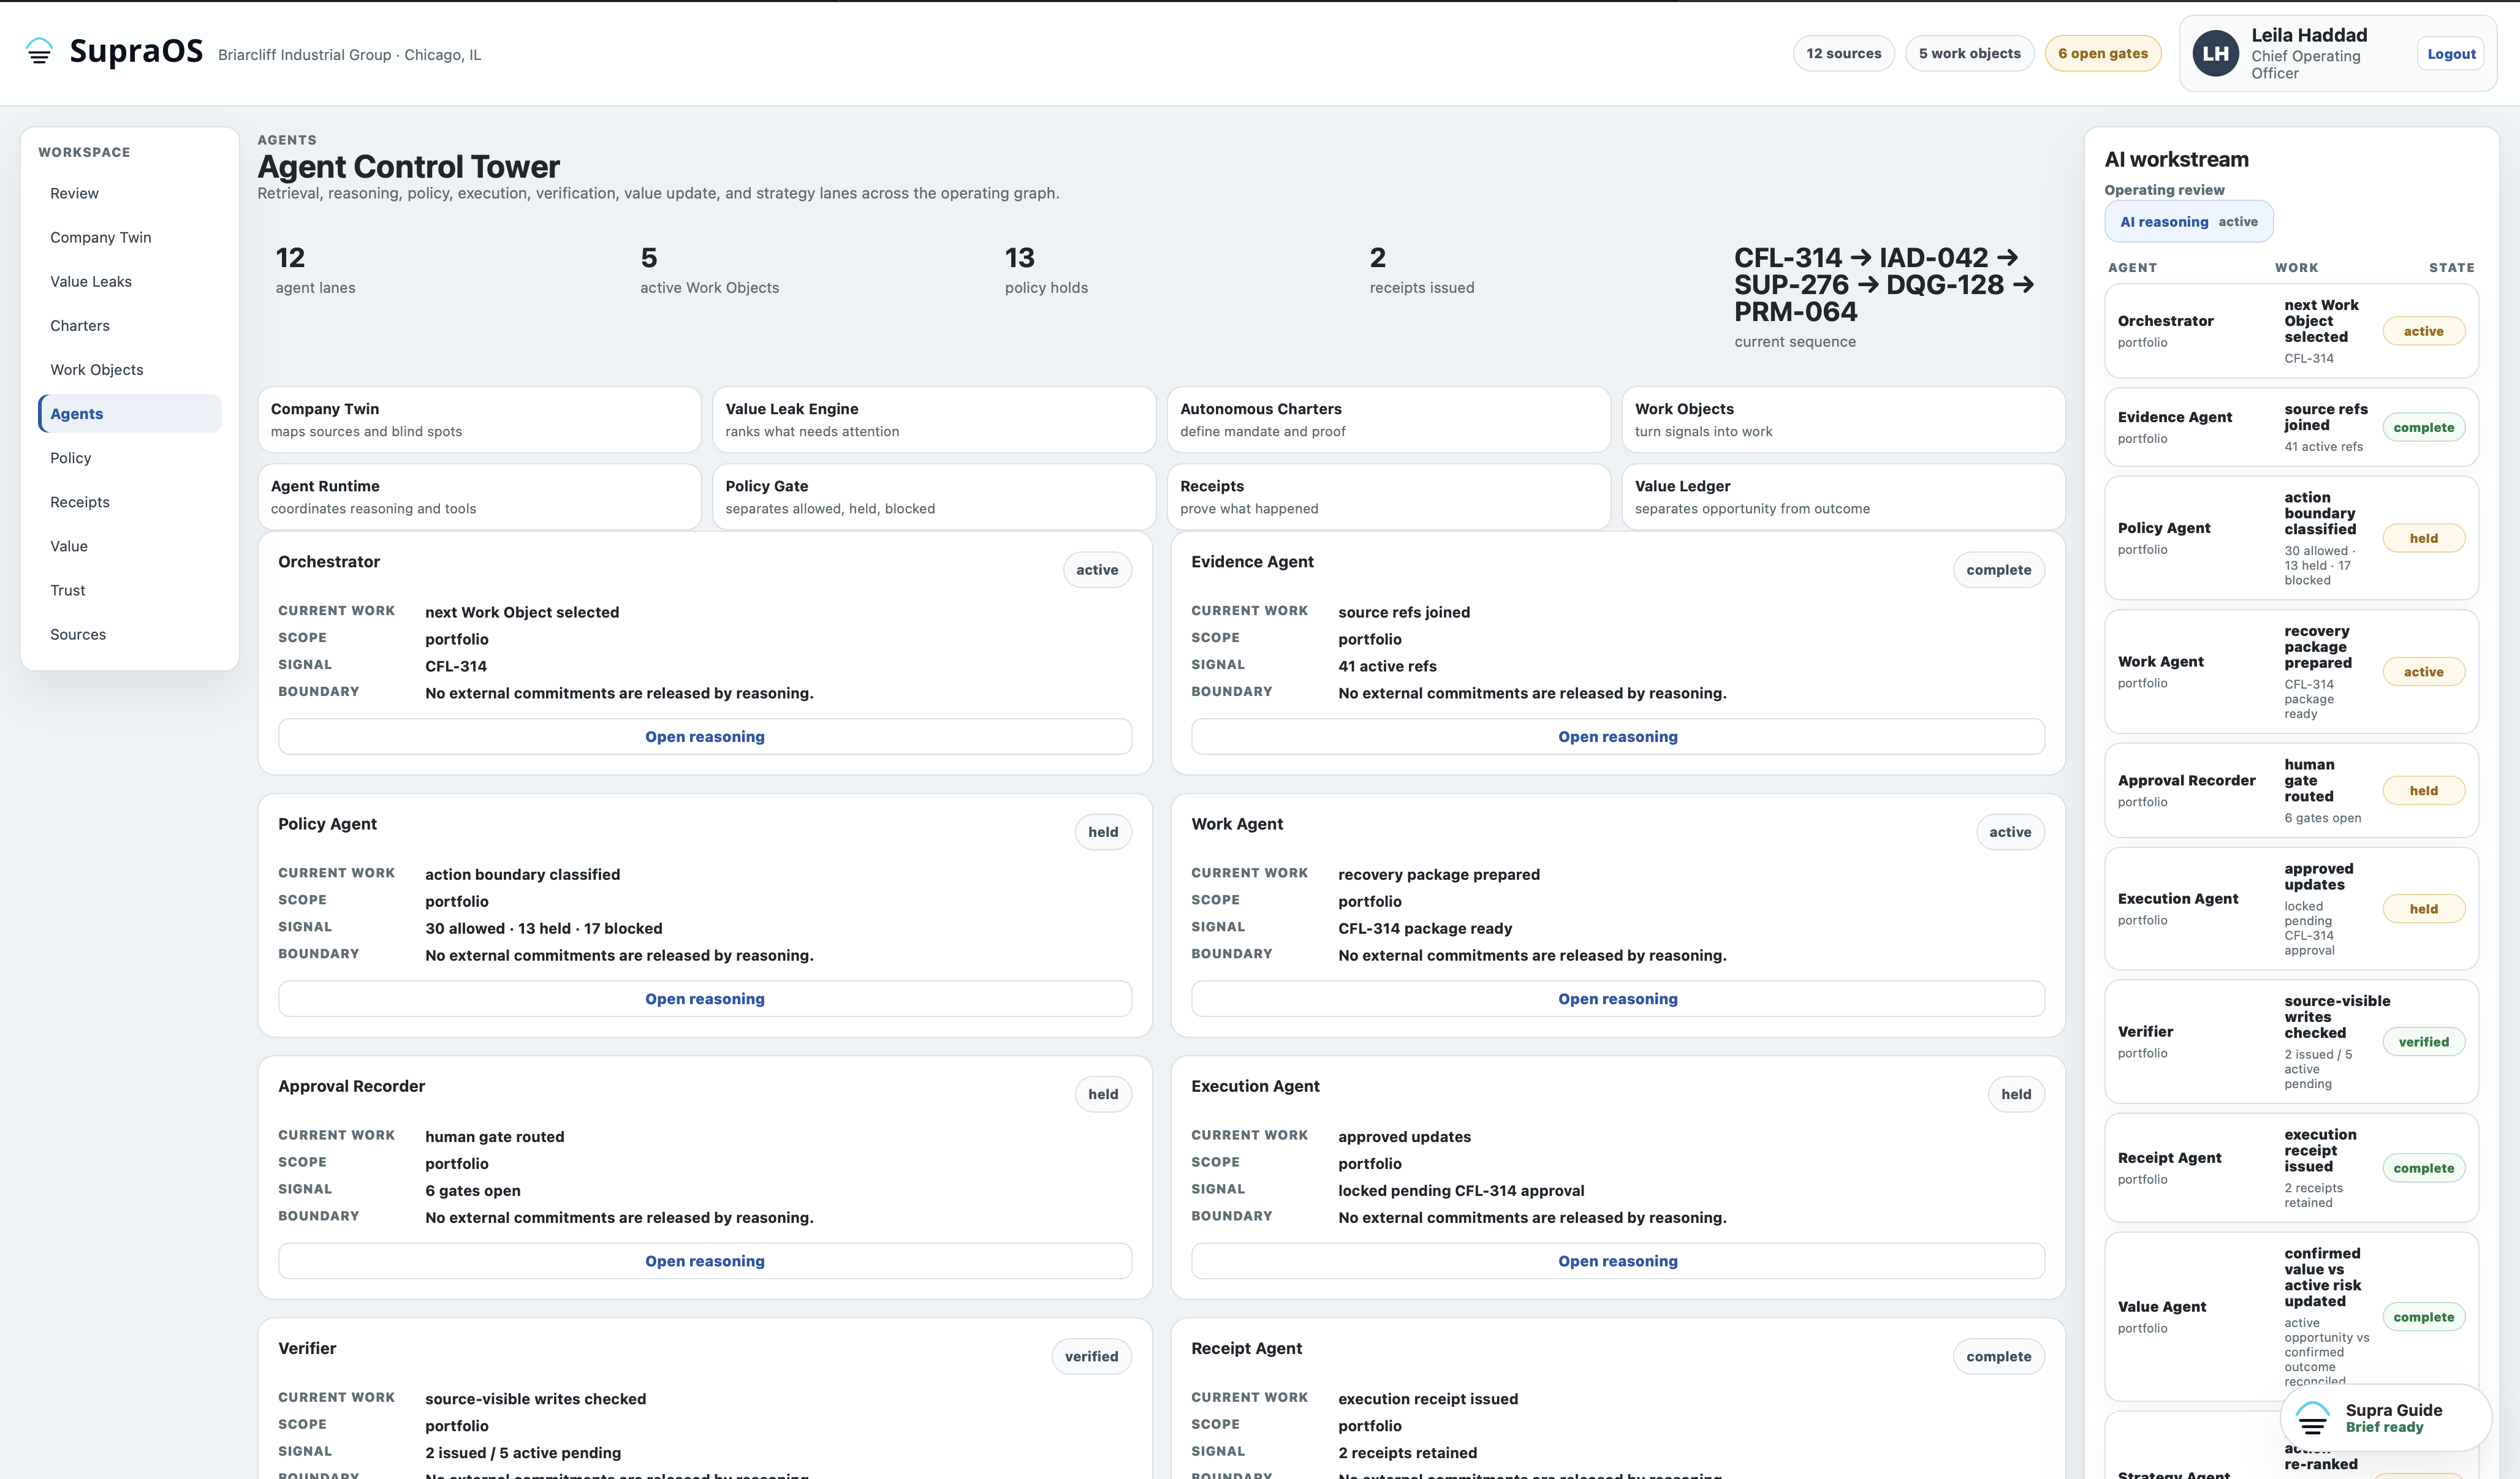Select Work Agent row in AI workstream
The width and height of the screenshot is (2520, 1479).
(x=2291, y=671)
